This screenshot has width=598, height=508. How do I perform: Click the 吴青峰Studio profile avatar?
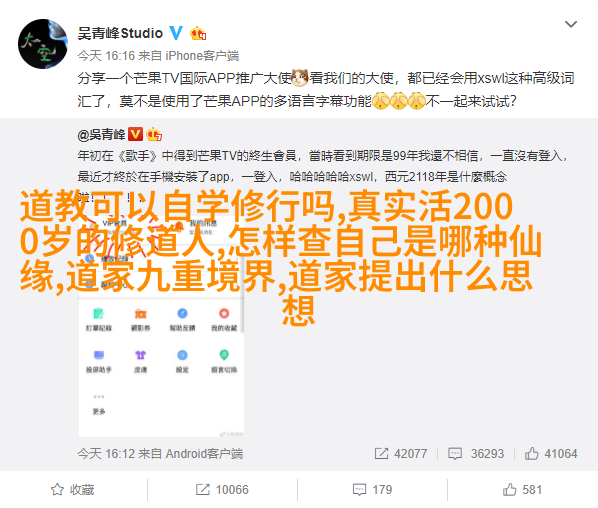[43, 44]
